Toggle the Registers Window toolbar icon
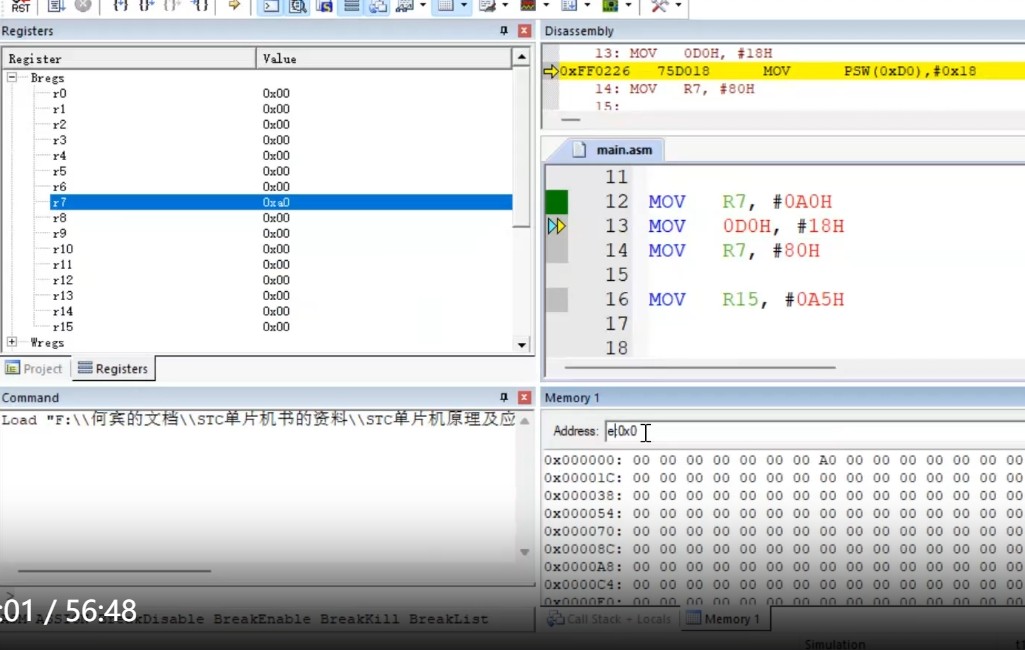The height and width of the screenshot is (650, 1025). (350, 6)
